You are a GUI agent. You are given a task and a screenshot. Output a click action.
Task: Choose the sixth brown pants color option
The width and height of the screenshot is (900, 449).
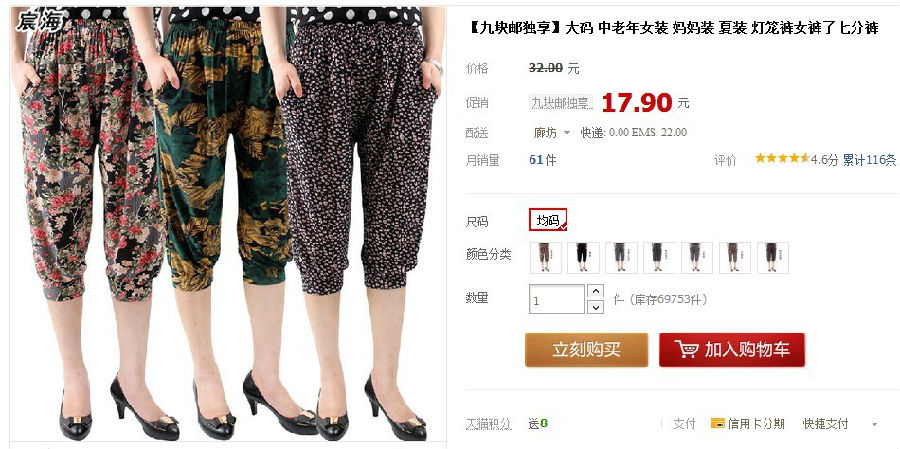click(735, 258)
